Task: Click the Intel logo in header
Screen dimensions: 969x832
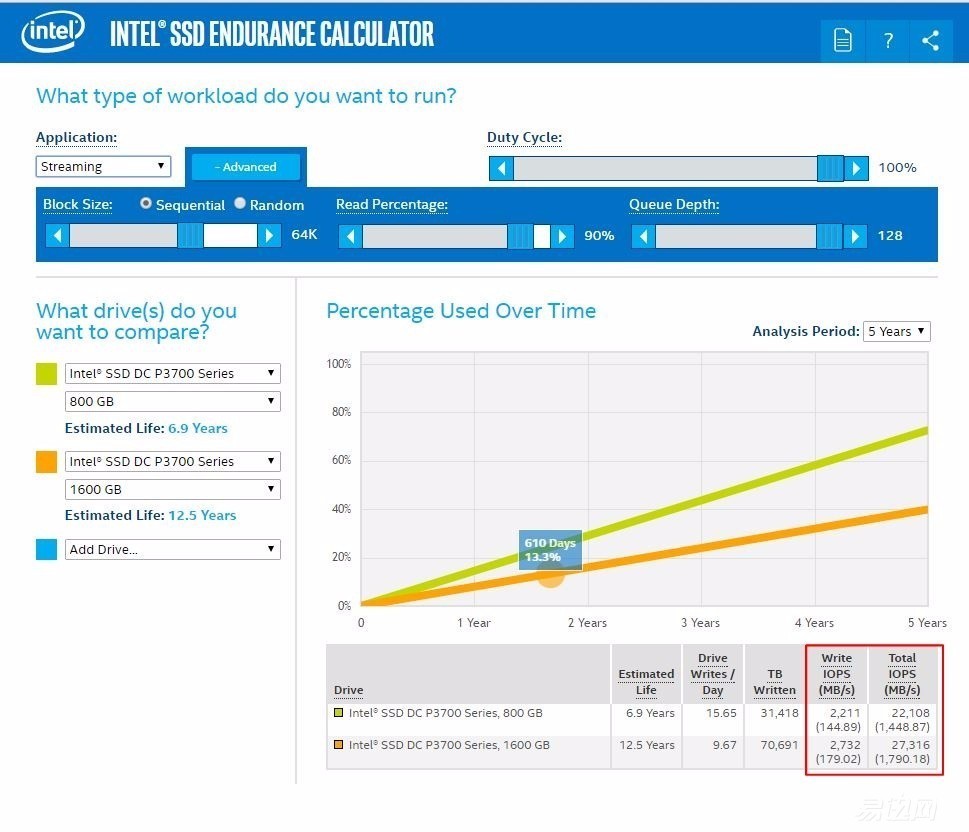Action: [x=53, y=32]
